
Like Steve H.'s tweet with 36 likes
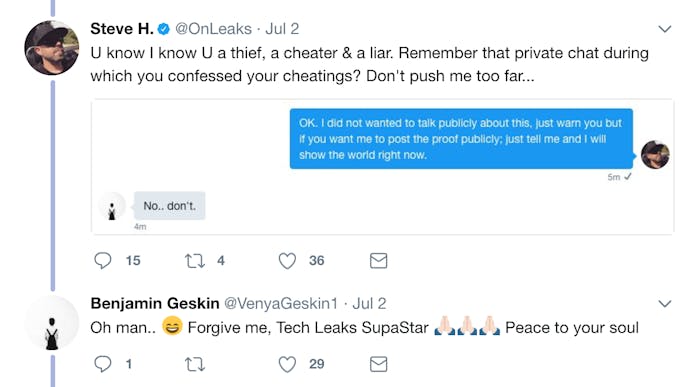[287, 261]
